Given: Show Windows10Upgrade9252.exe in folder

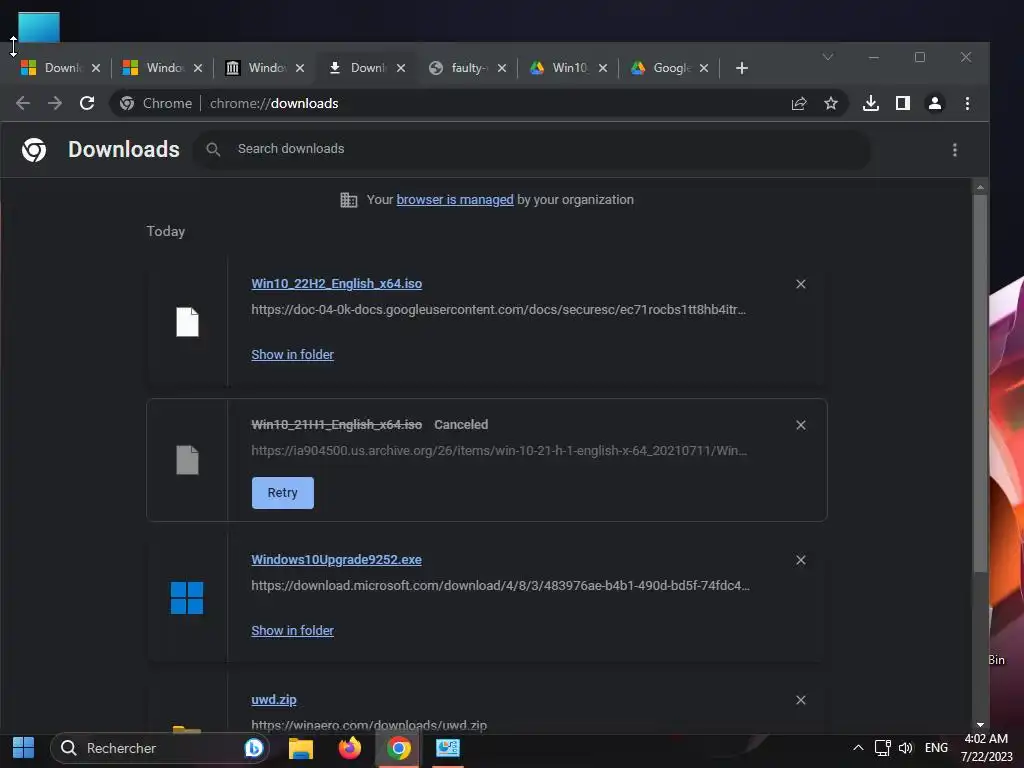Looking at the screenshot, I should (293, 631).
